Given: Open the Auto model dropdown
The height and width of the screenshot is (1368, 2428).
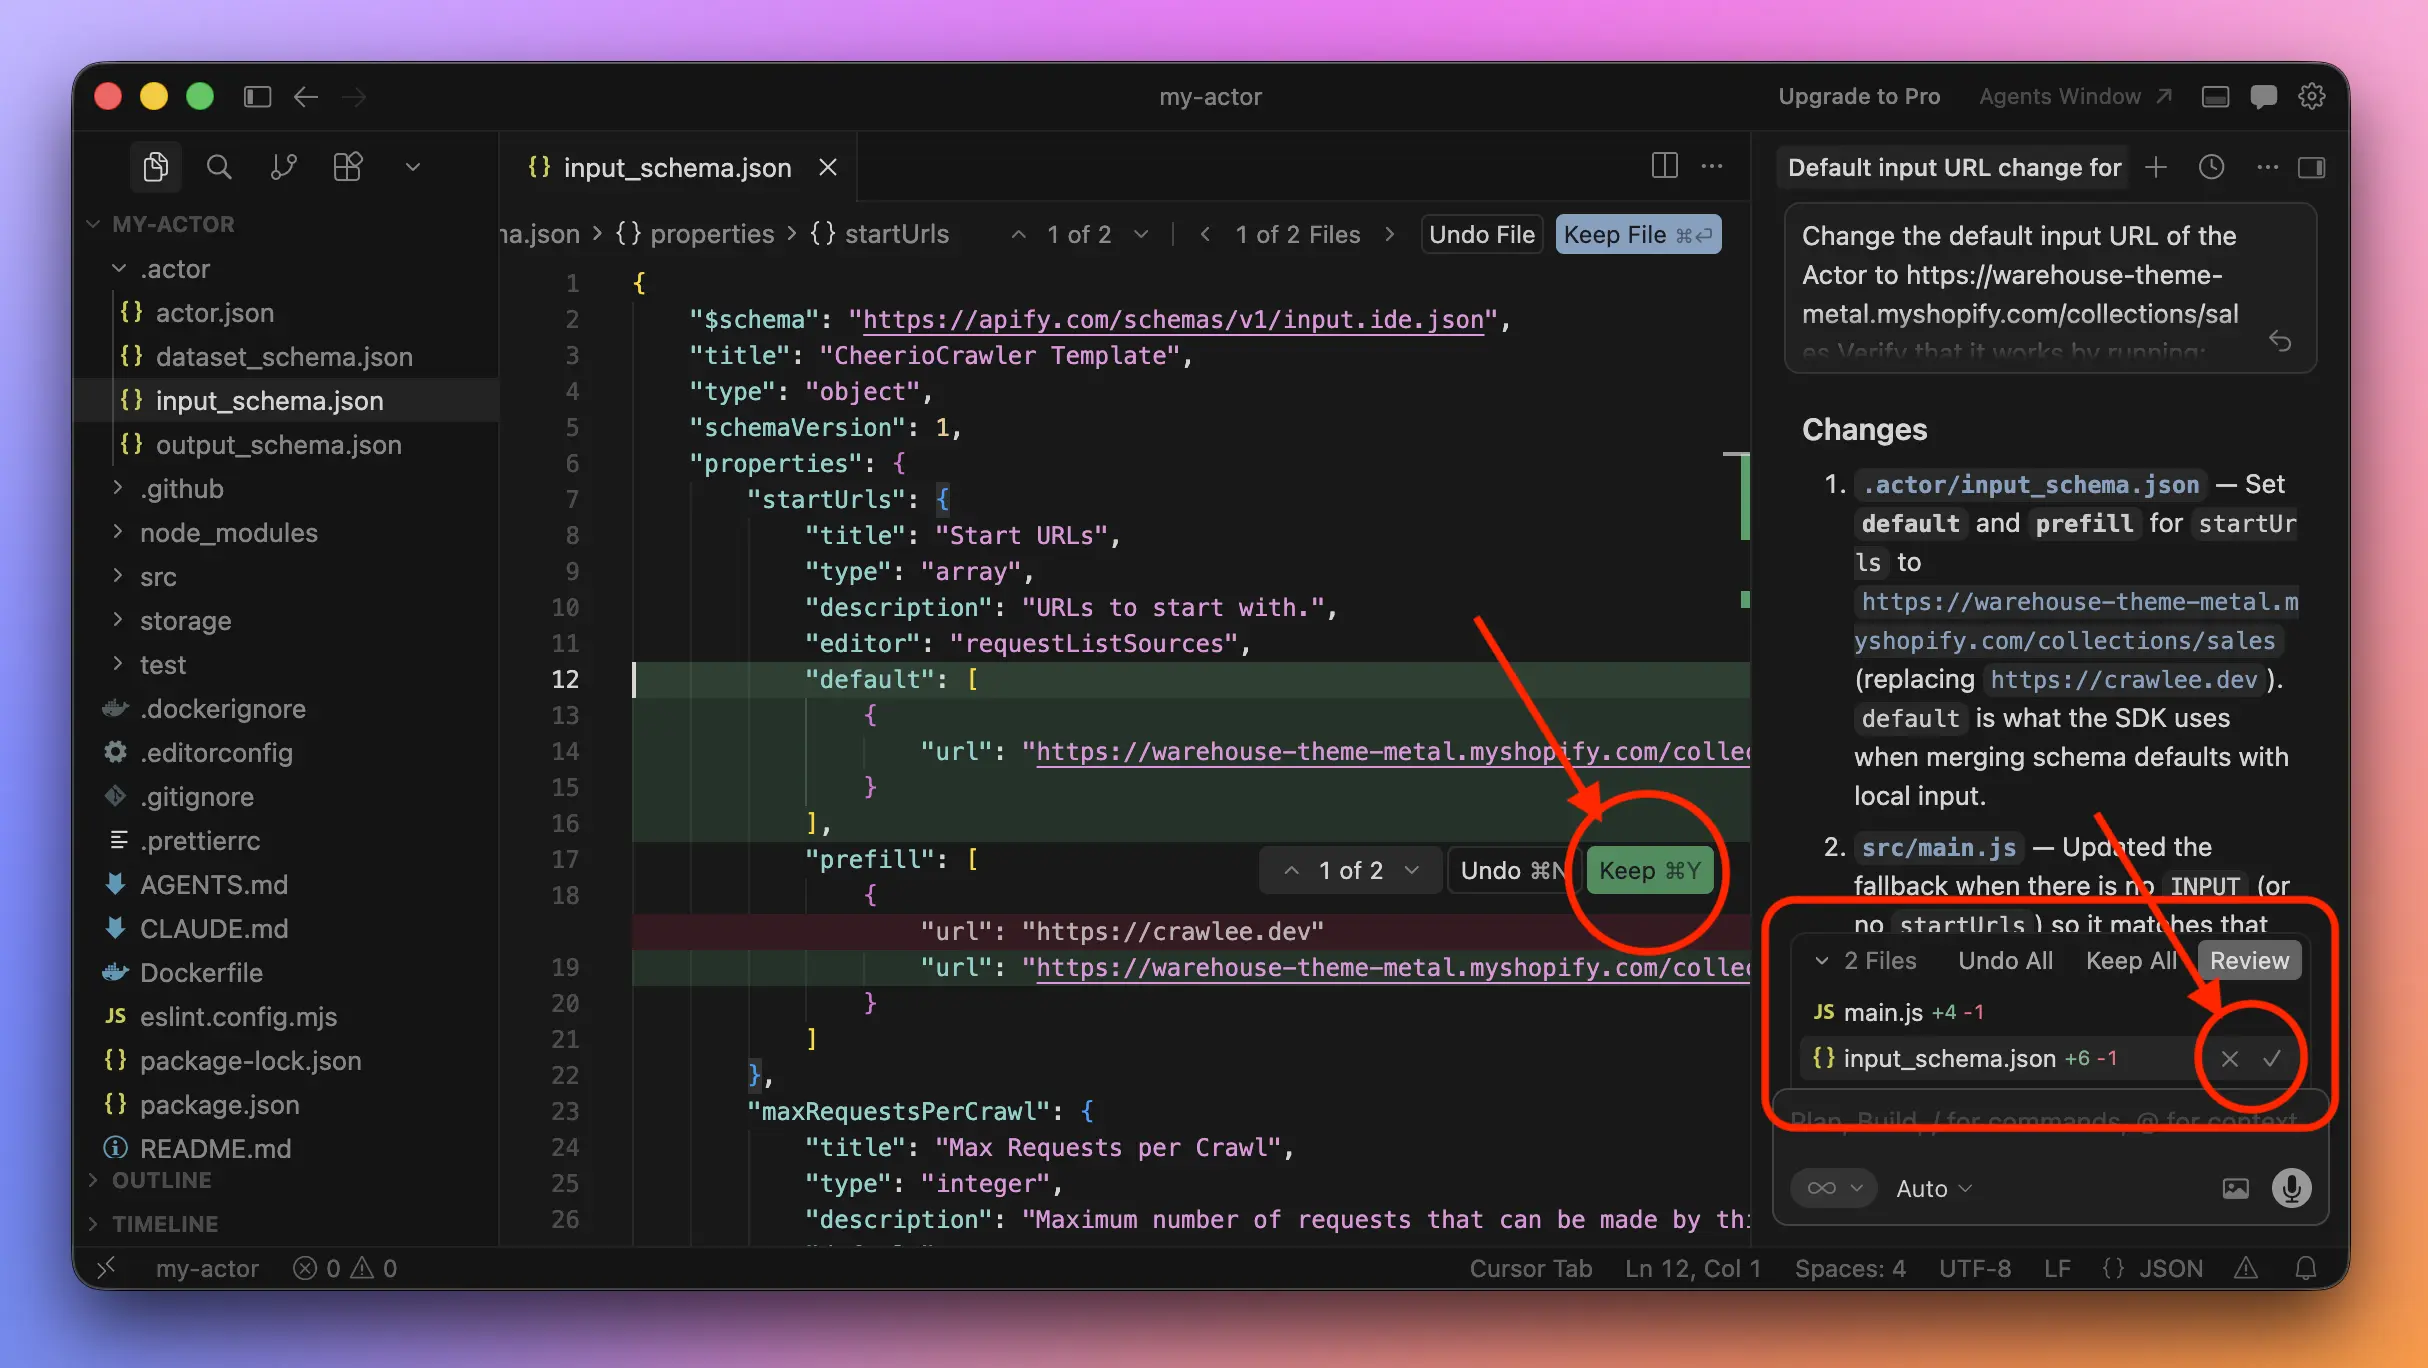Looking at the screenshot, I should (x=1934, y=1188).
